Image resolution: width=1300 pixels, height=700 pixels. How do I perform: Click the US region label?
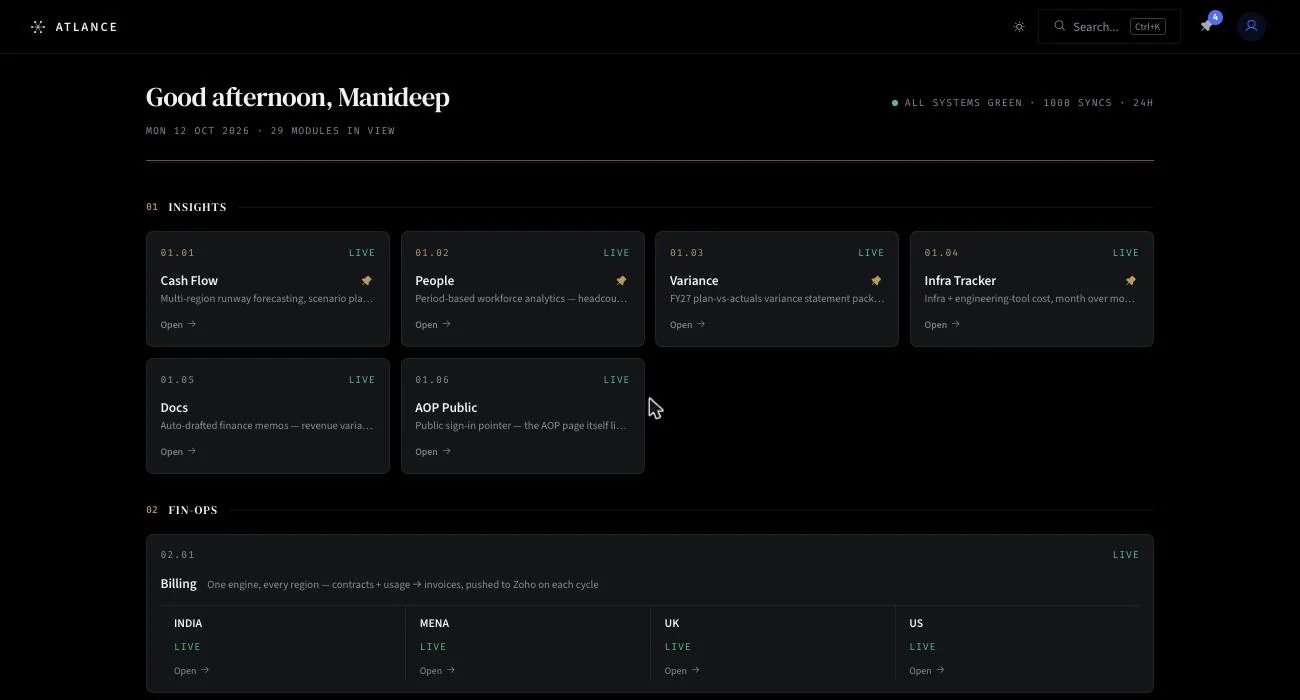coord(916,623)
